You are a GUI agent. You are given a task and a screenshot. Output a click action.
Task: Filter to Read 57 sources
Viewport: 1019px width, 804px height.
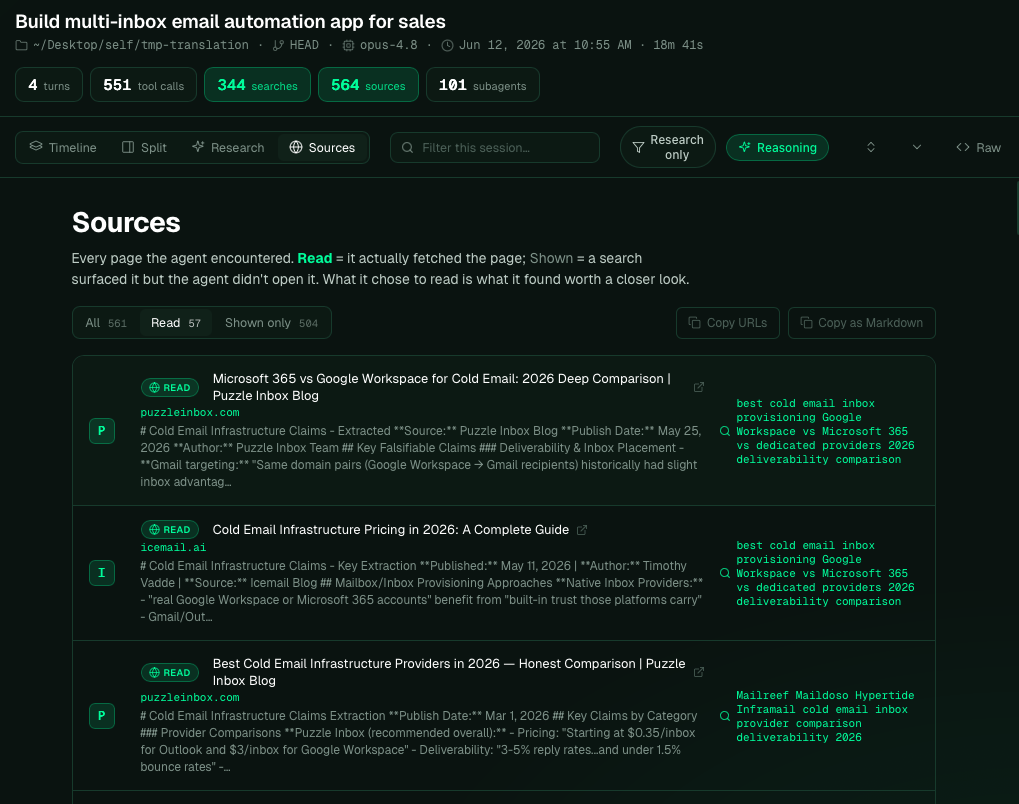click(176, 323)
